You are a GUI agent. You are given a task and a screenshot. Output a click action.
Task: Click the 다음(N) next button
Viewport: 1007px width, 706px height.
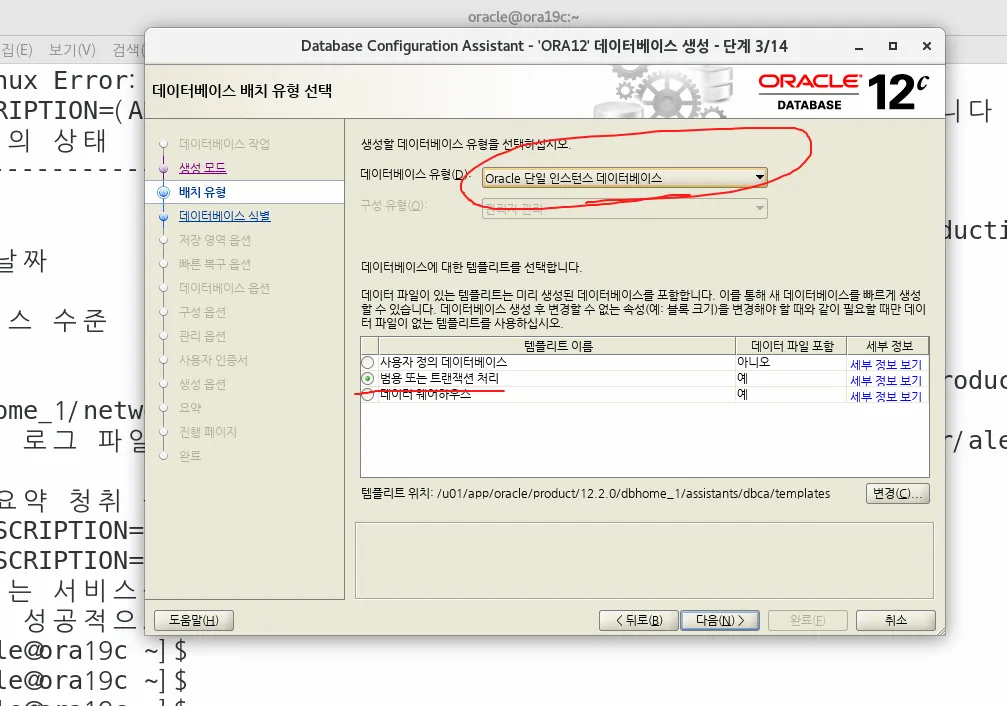pos(719,620)
